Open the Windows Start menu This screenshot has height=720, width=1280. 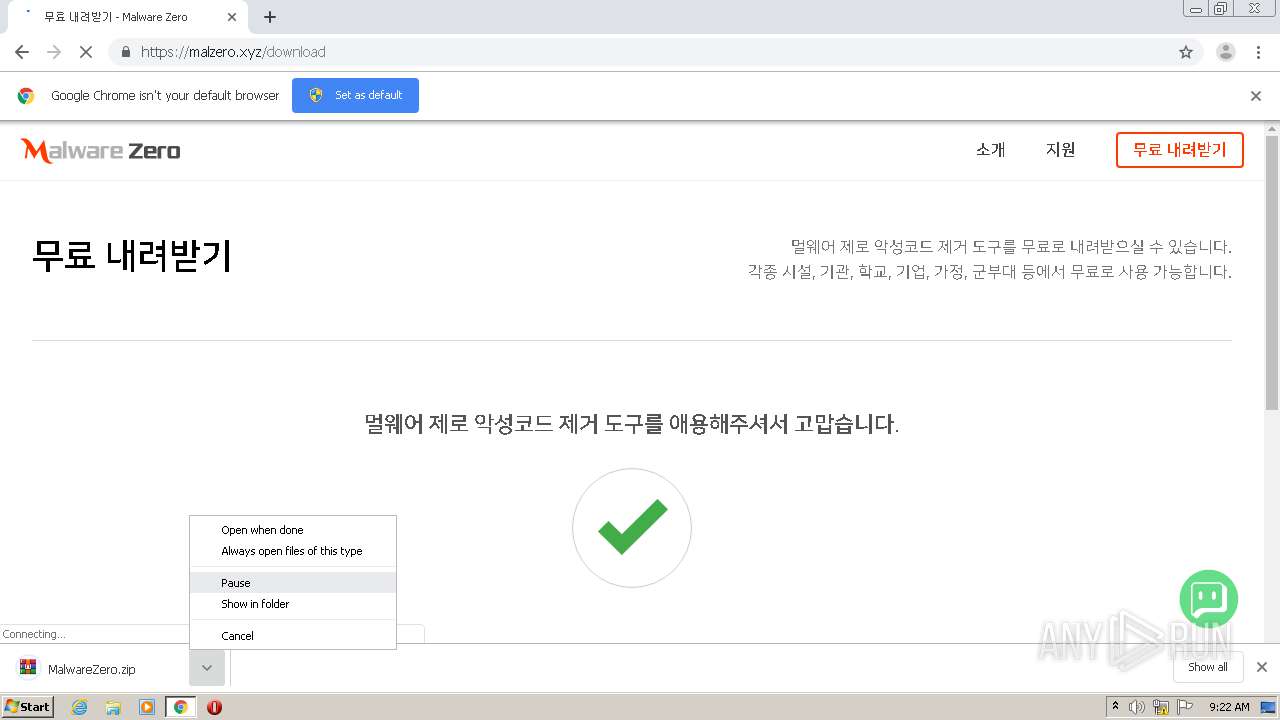click(x=28, y=706)
